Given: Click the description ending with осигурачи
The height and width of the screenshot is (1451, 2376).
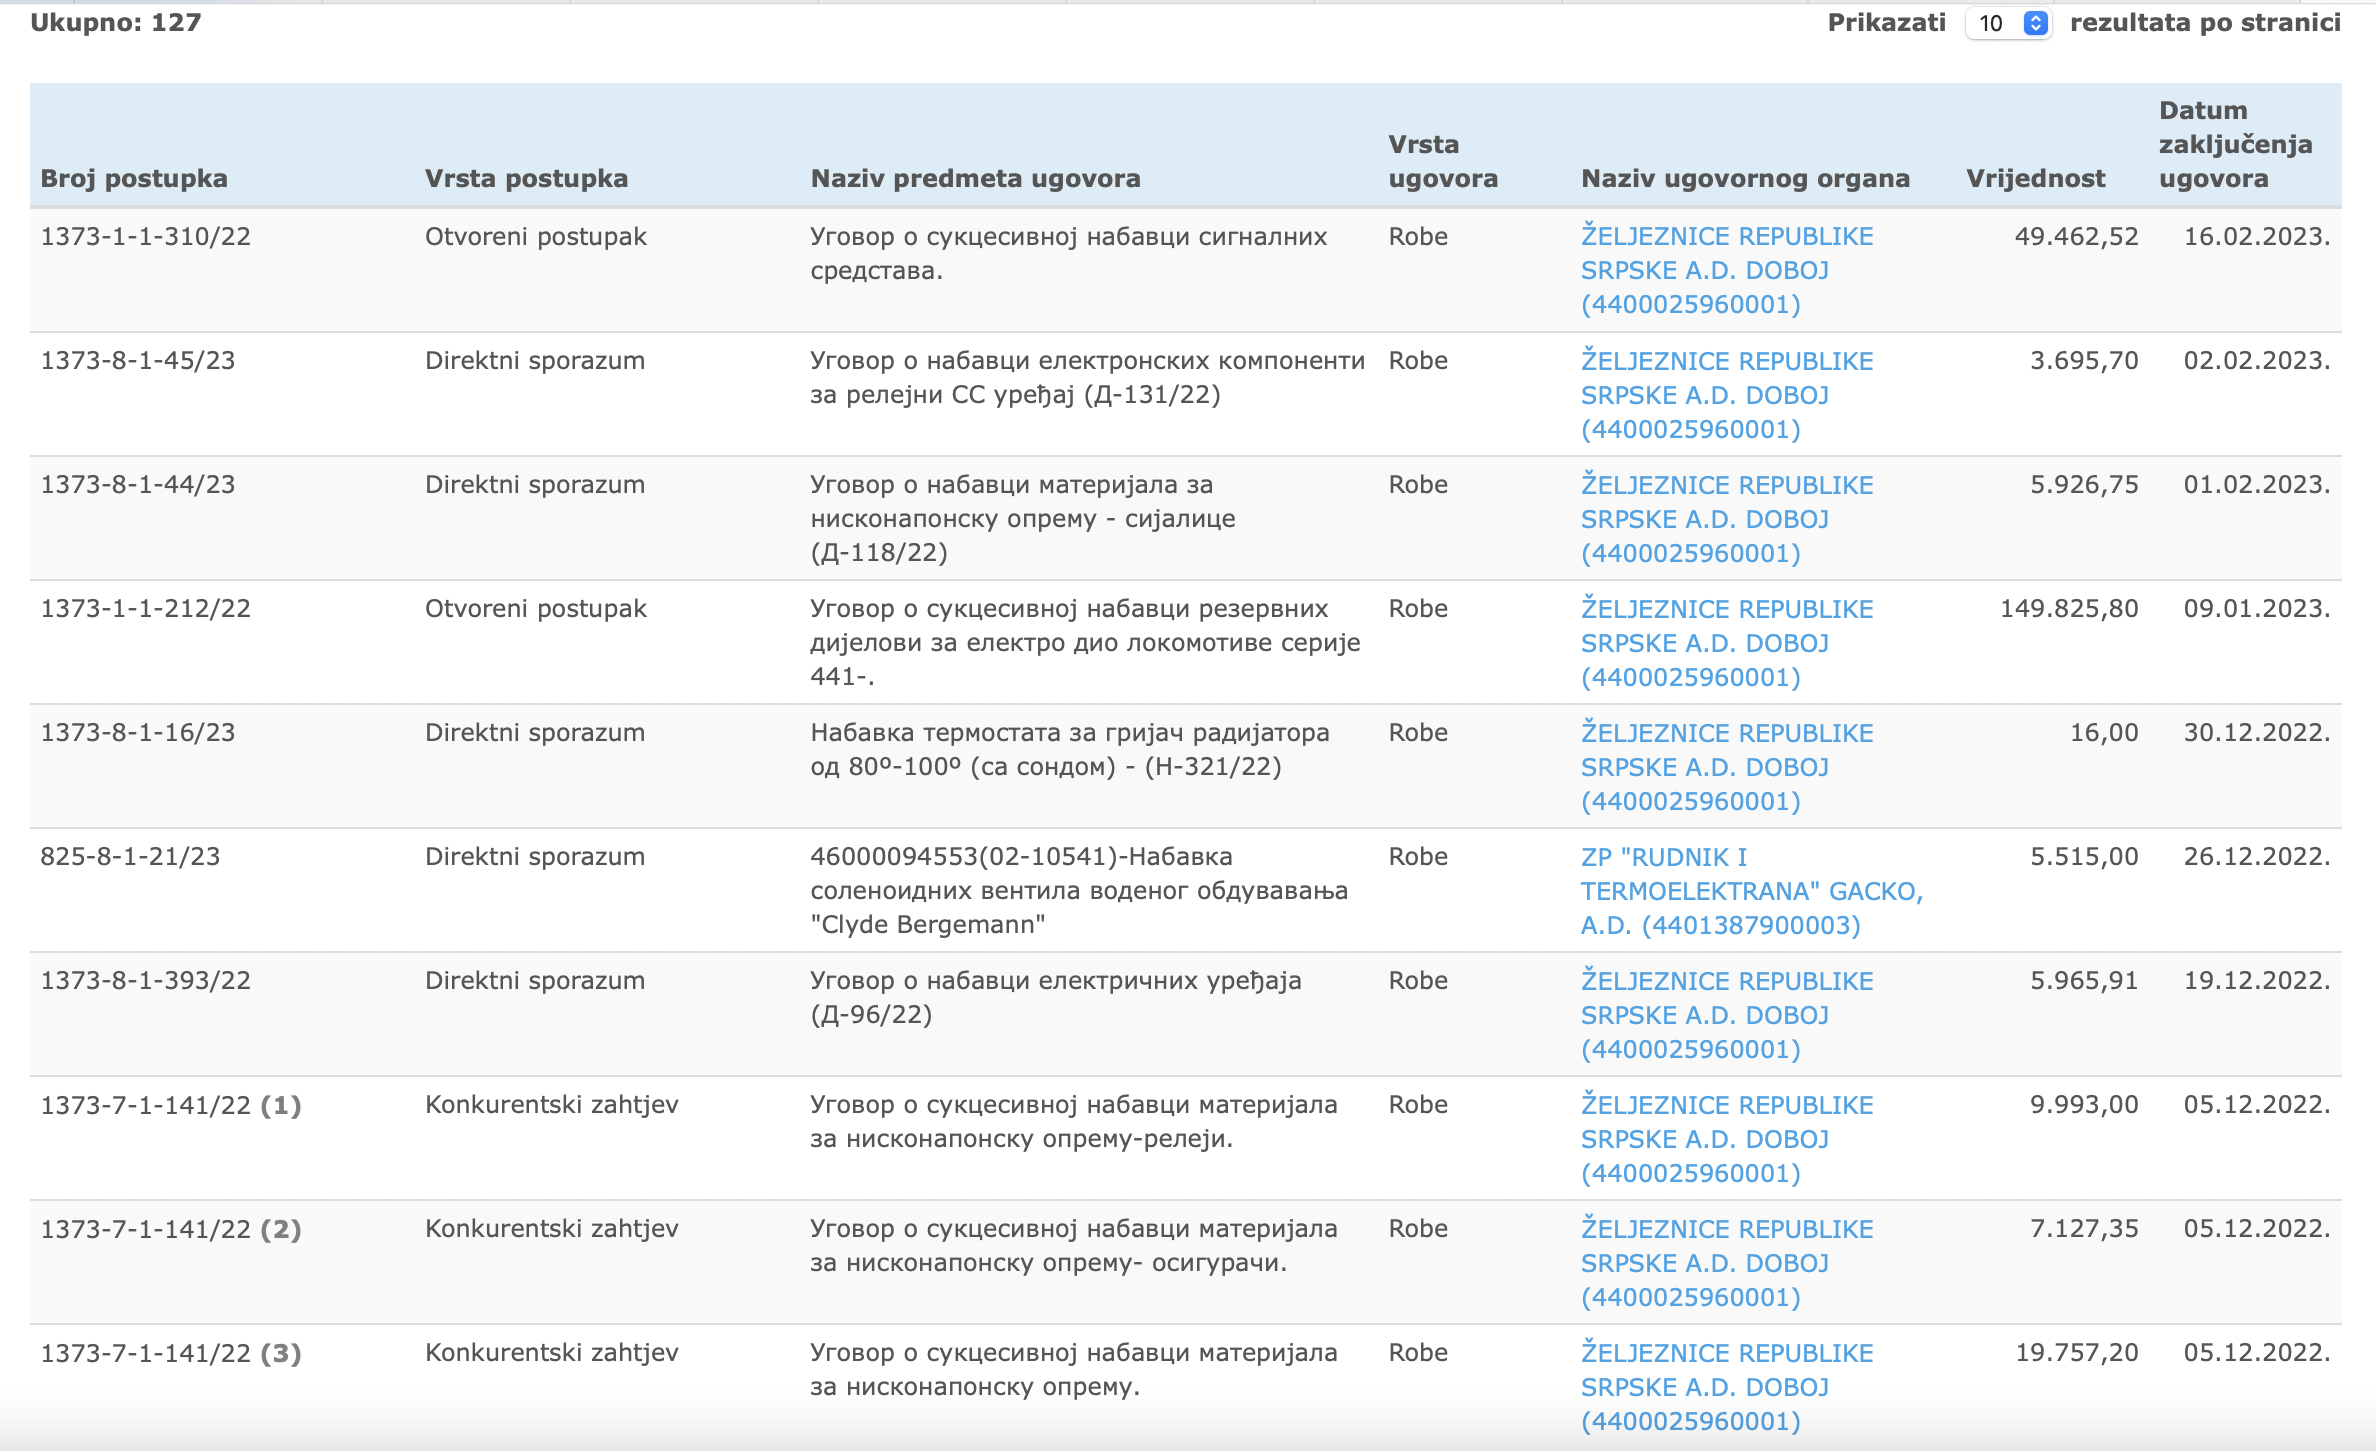Looking at the screenshot, I should [1073, 1245].
